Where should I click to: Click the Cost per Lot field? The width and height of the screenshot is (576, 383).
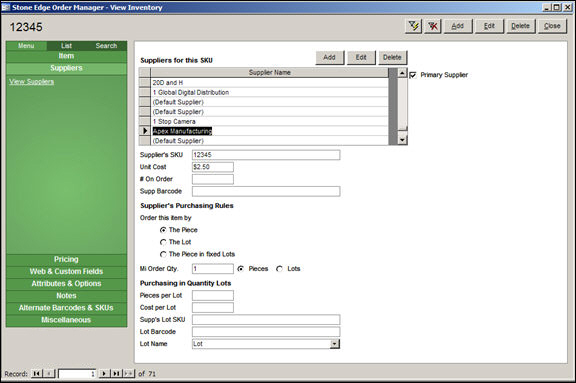[213, 308]
